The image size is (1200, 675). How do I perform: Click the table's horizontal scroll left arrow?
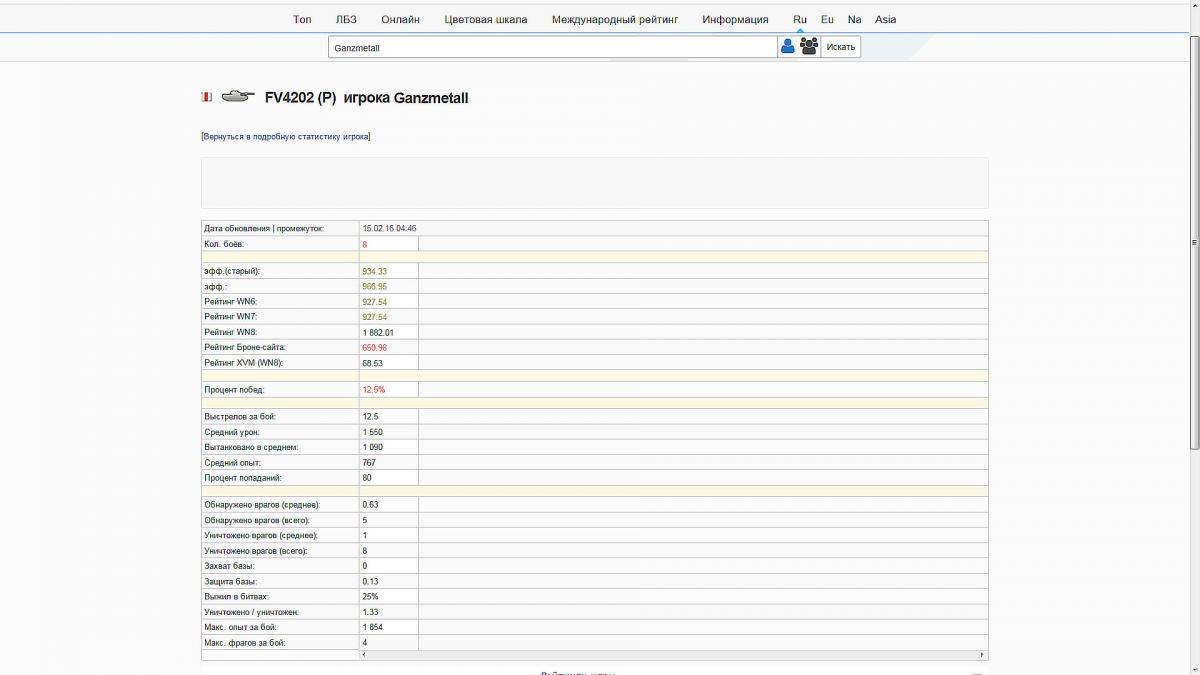(x=364, y=655)
